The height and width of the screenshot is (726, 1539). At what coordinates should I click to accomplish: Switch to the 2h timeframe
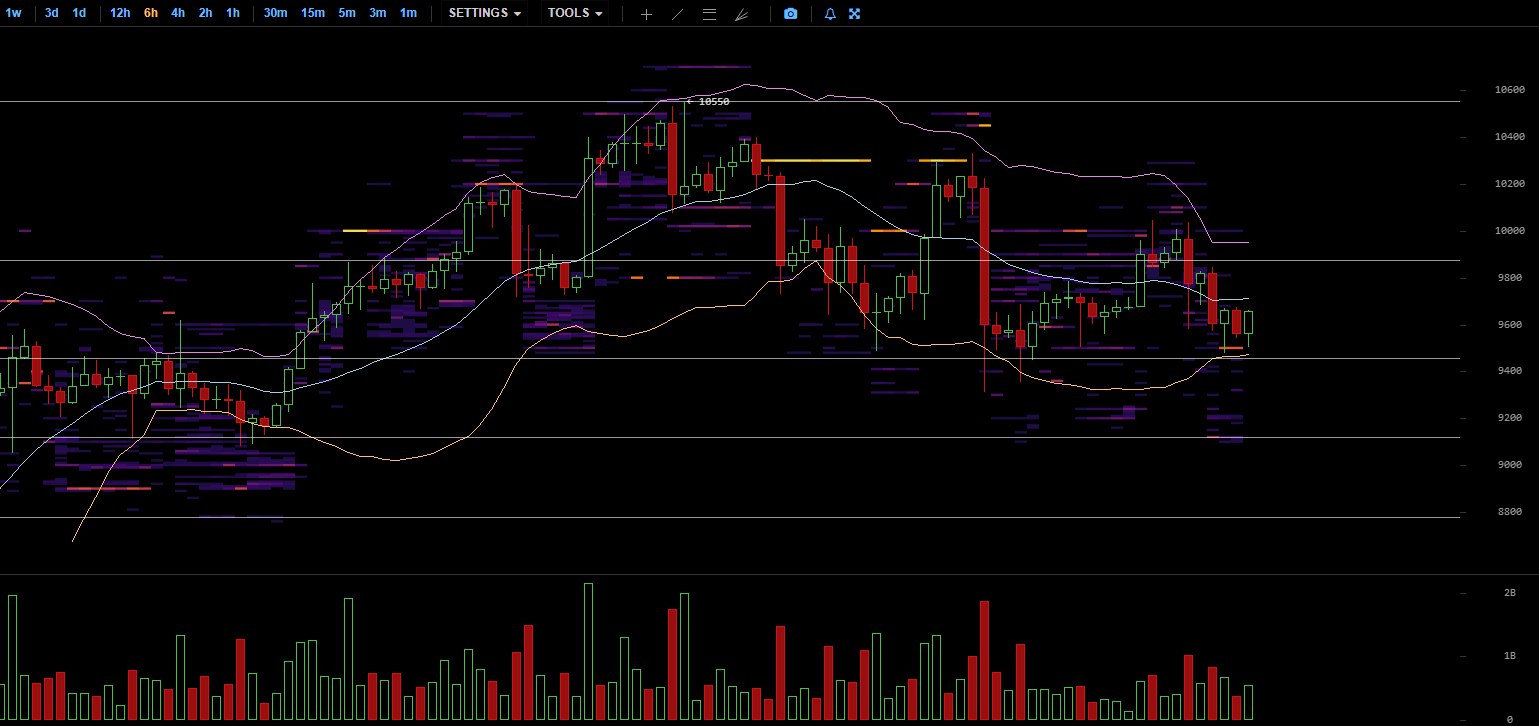tap(205, 14)
